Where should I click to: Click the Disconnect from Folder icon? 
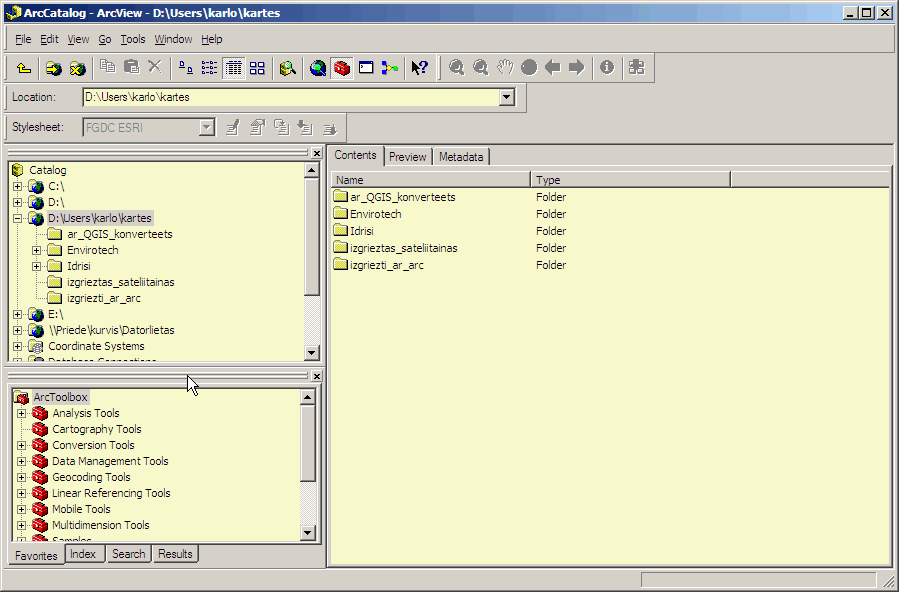77,68
